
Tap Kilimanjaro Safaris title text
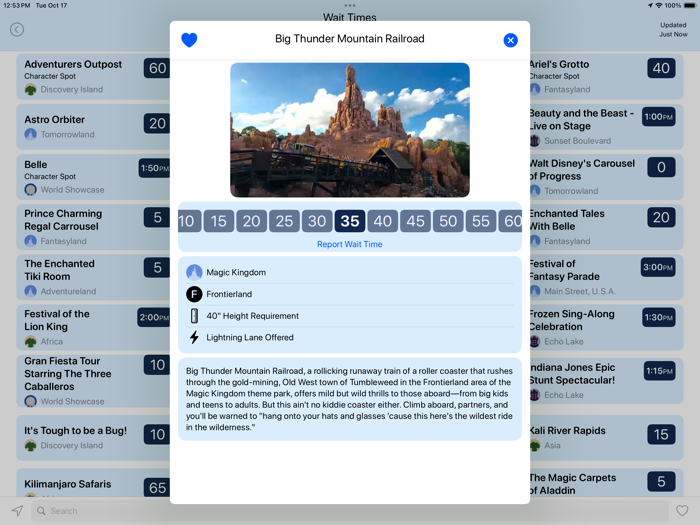(68, 484)
